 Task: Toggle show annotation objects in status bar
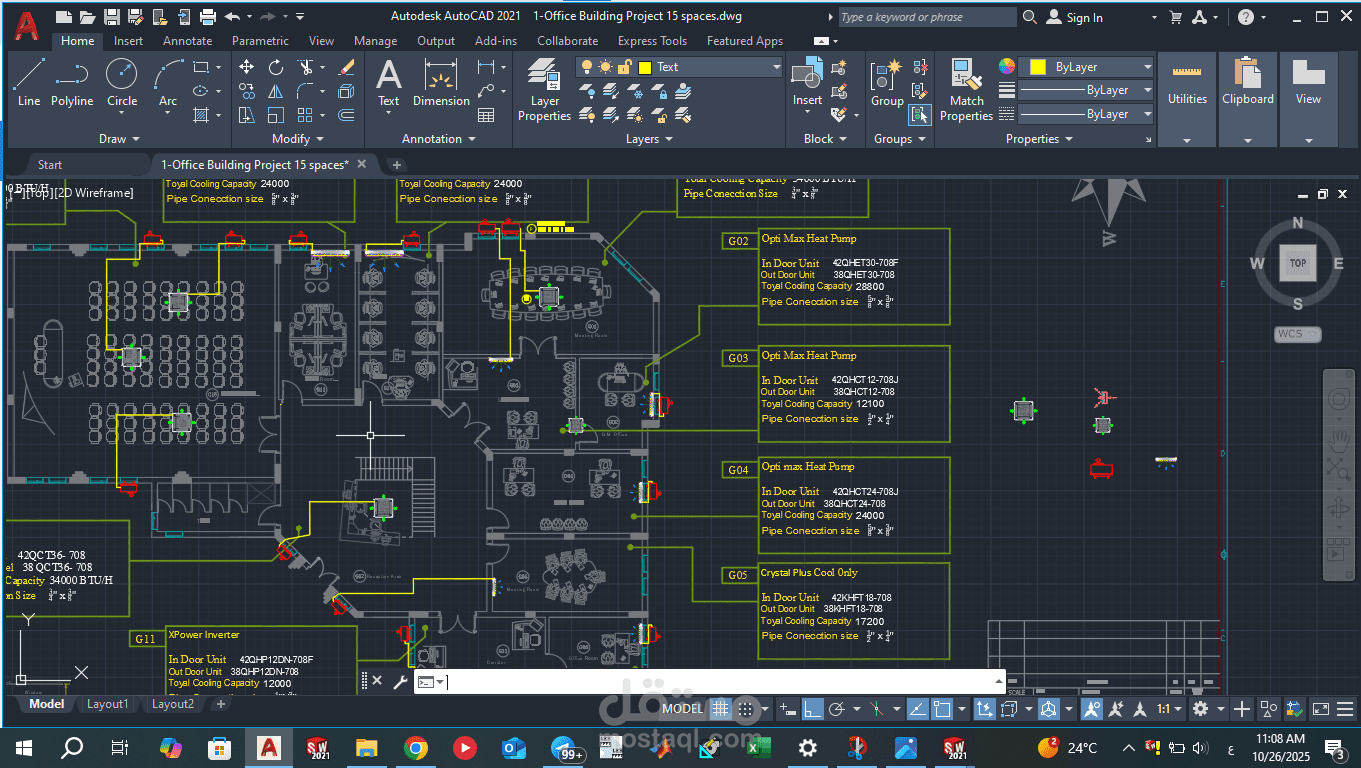[x=1091, y=709]
